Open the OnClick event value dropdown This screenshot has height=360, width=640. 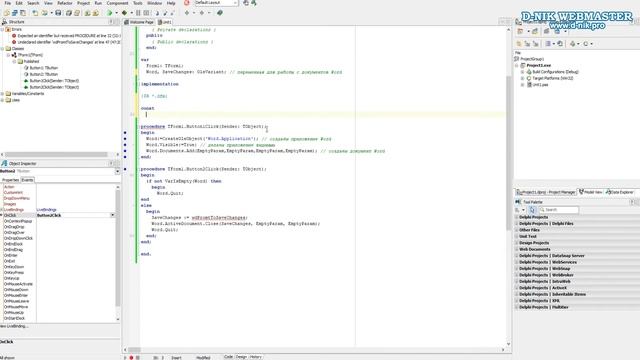coord(113,215)
